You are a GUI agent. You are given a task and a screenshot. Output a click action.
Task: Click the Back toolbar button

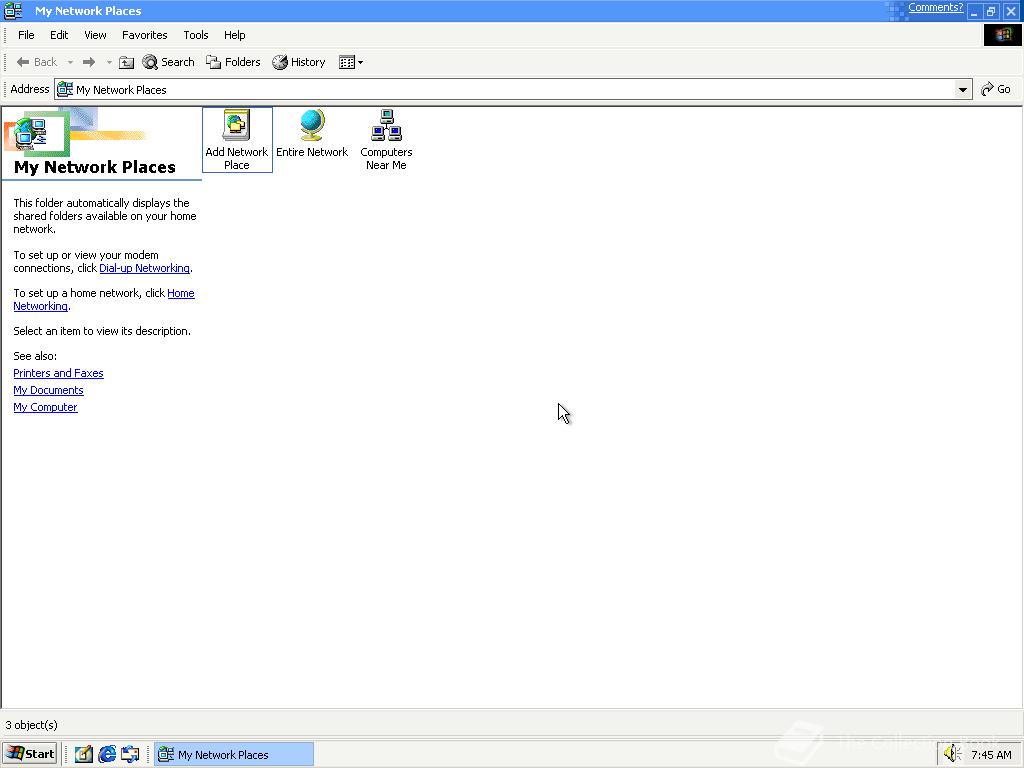37,62
